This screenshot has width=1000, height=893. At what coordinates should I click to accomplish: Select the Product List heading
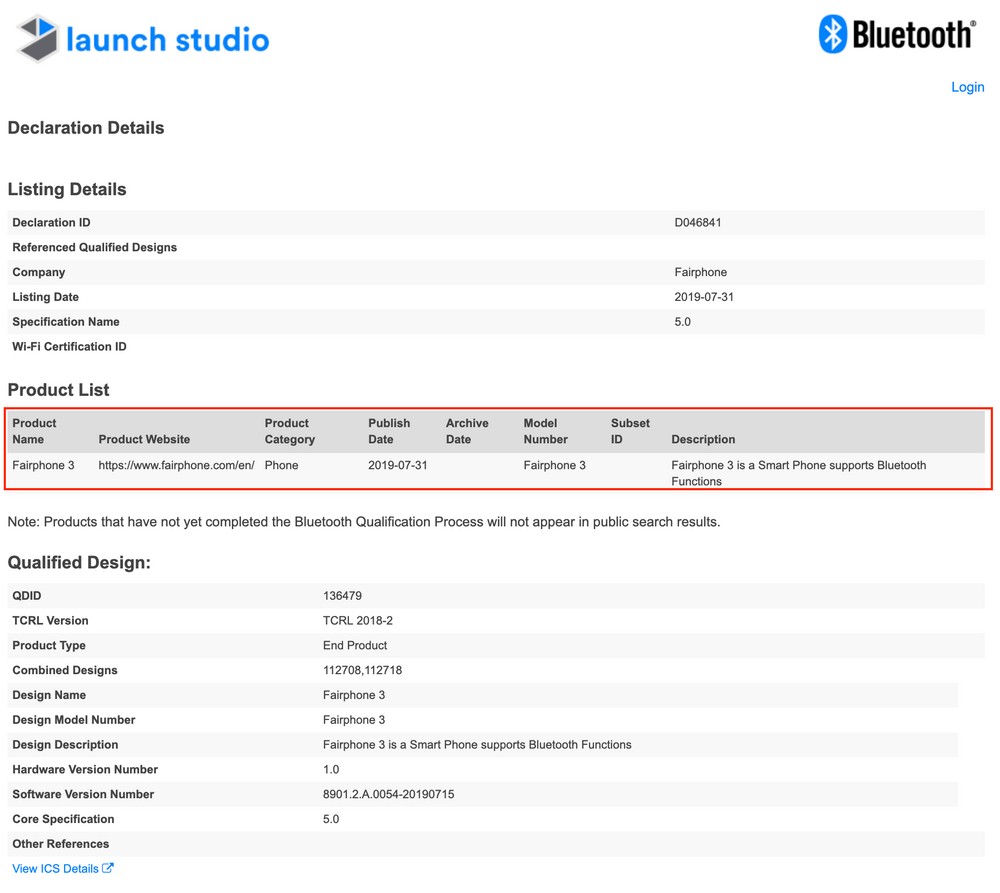click(59, 390)
